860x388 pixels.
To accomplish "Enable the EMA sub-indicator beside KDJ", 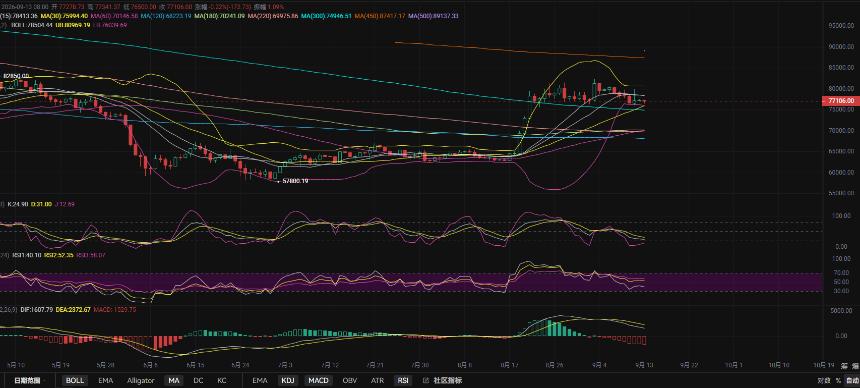I will click(259, 380).
